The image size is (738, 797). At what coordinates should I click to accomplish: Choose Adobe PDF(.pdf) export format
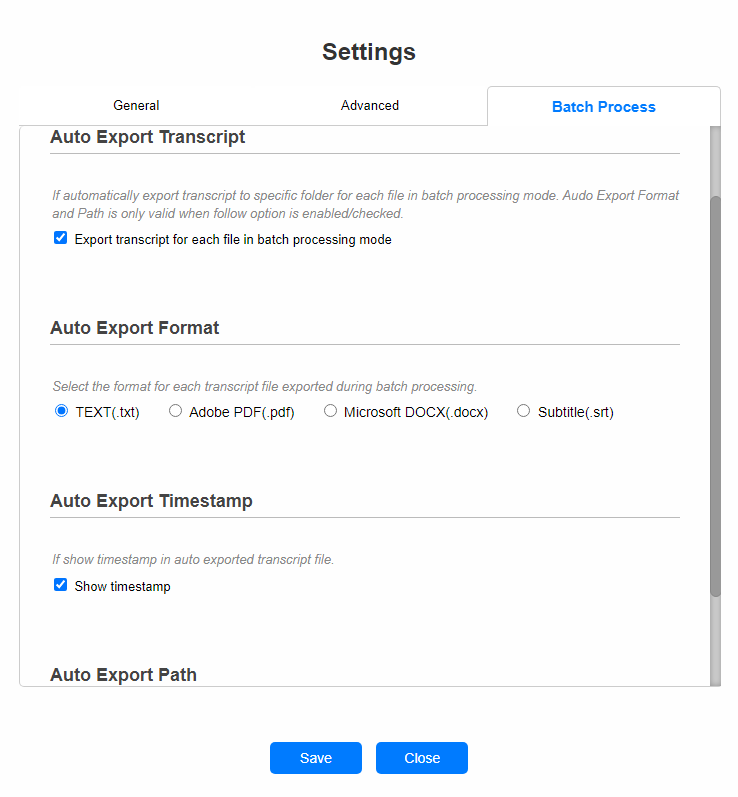click(176, 411)
